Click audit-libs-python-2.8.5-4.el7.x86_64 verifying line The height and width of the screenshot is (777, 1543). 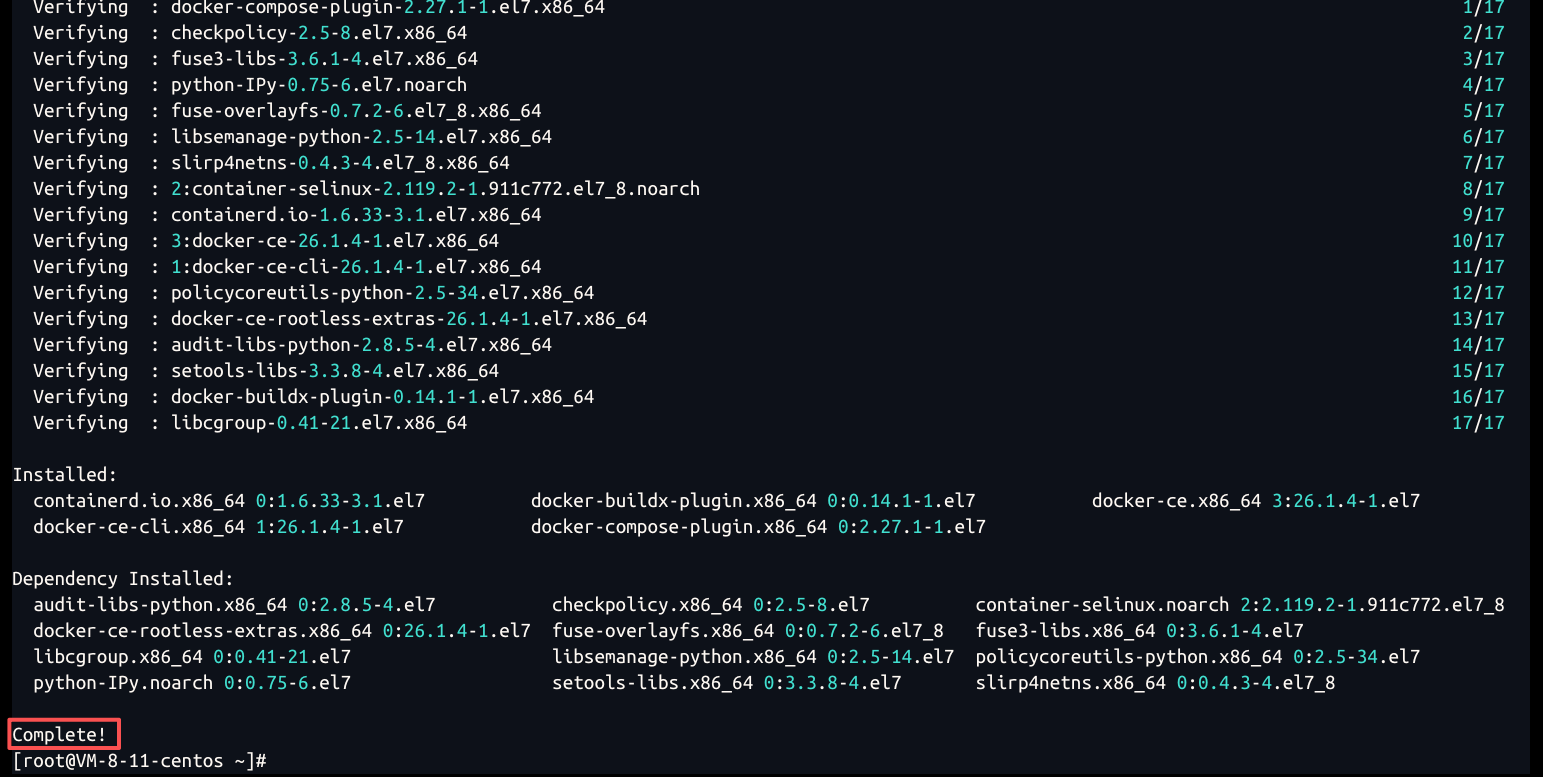768,344
